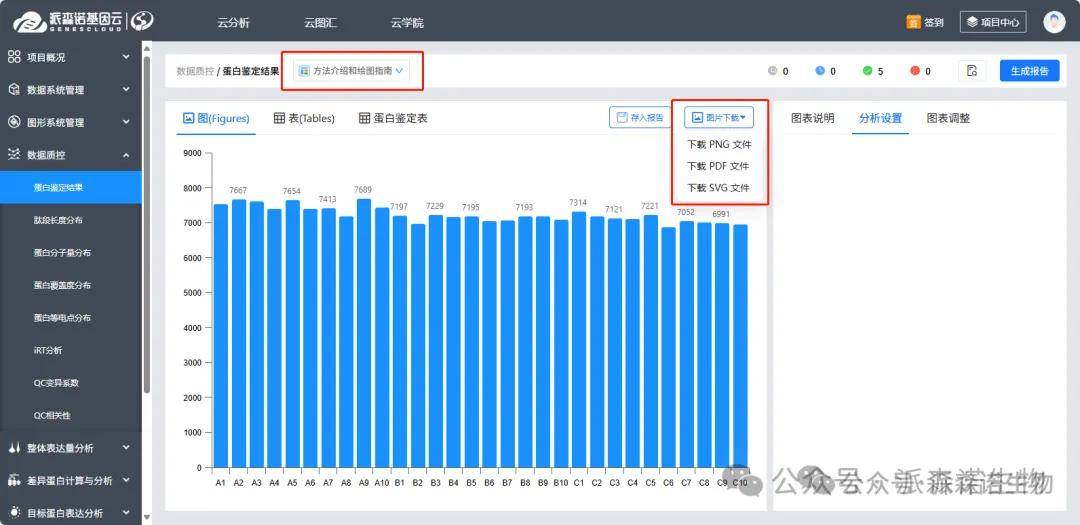Click the red status indicator icon

pos(914,71)
